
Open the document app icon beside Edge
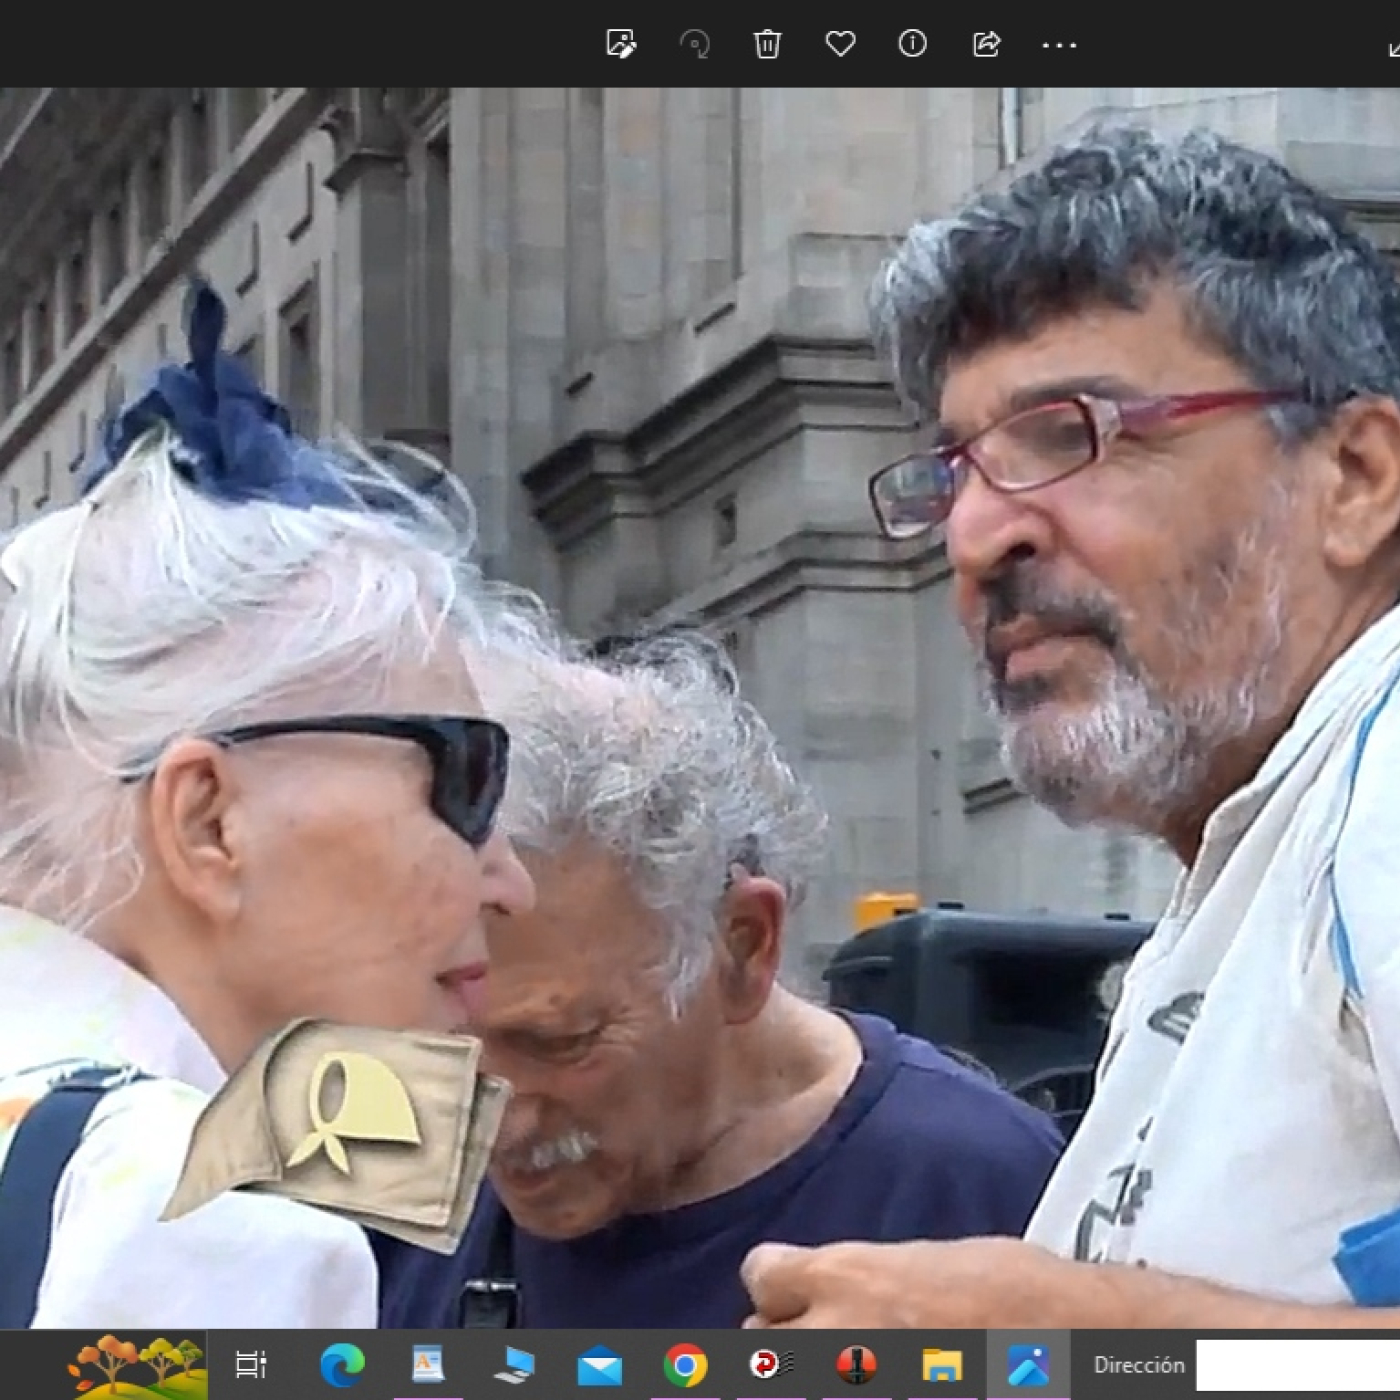[x=428, y=1365]
